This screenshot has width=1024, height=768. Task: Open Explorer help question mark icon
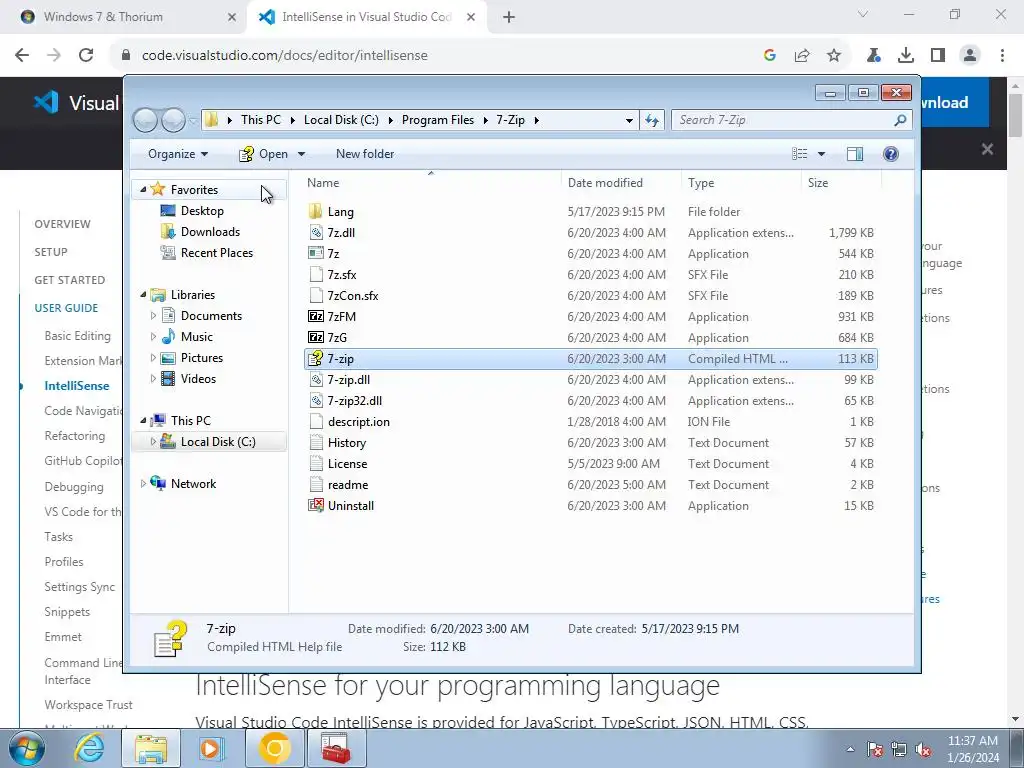click(x=891, y=154)
